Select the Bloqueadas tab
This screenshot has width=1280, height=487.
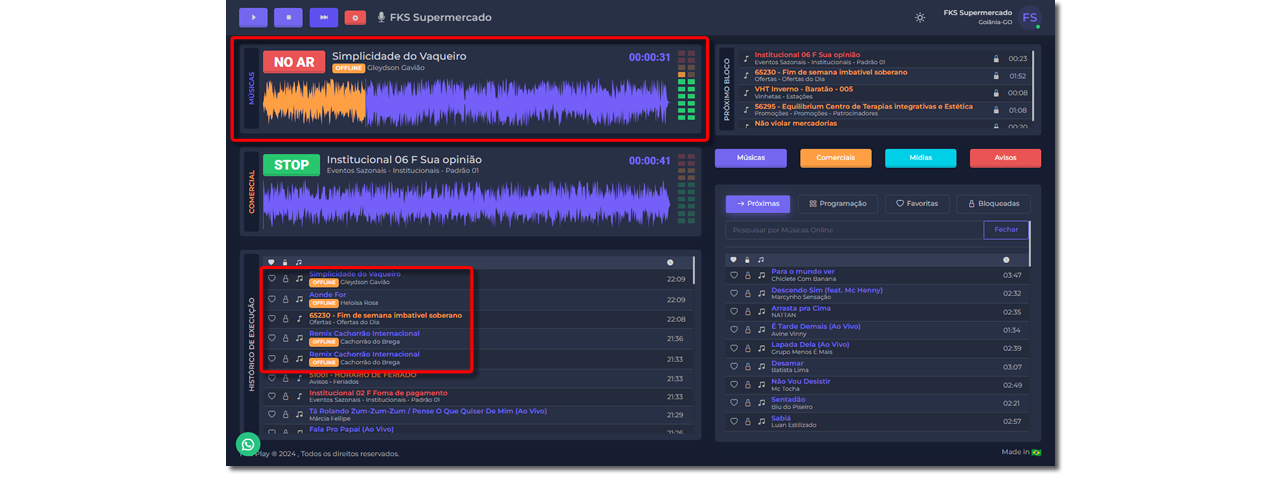[x=993, y=204]
